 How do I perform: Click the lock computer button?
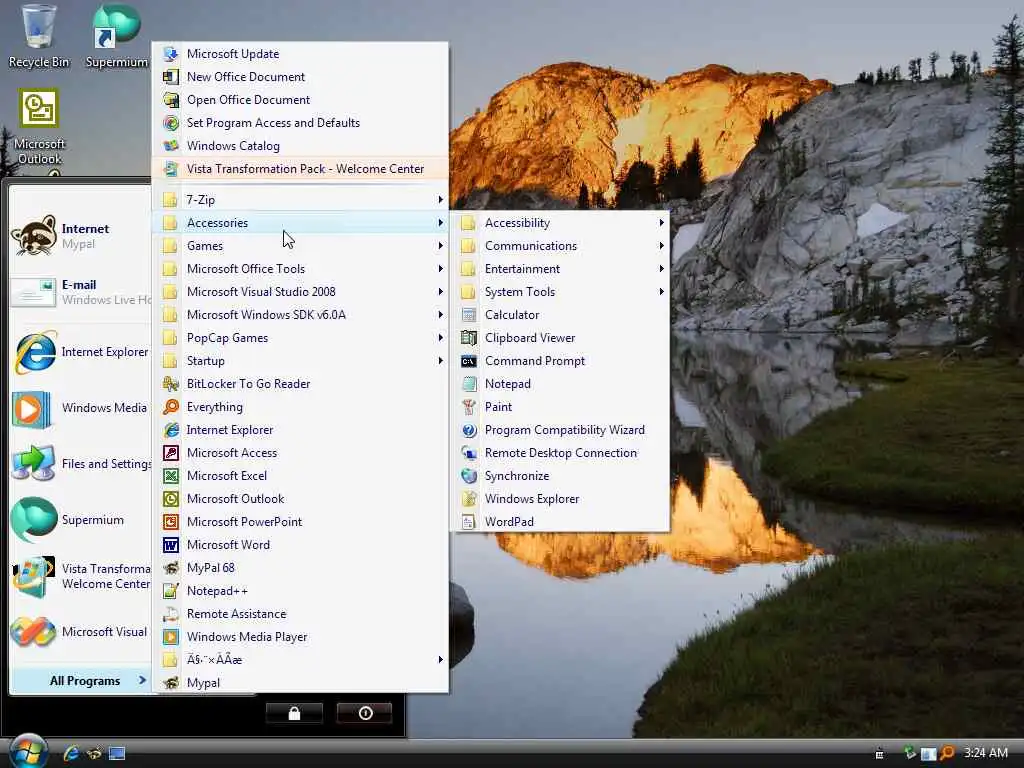(294, 713)
